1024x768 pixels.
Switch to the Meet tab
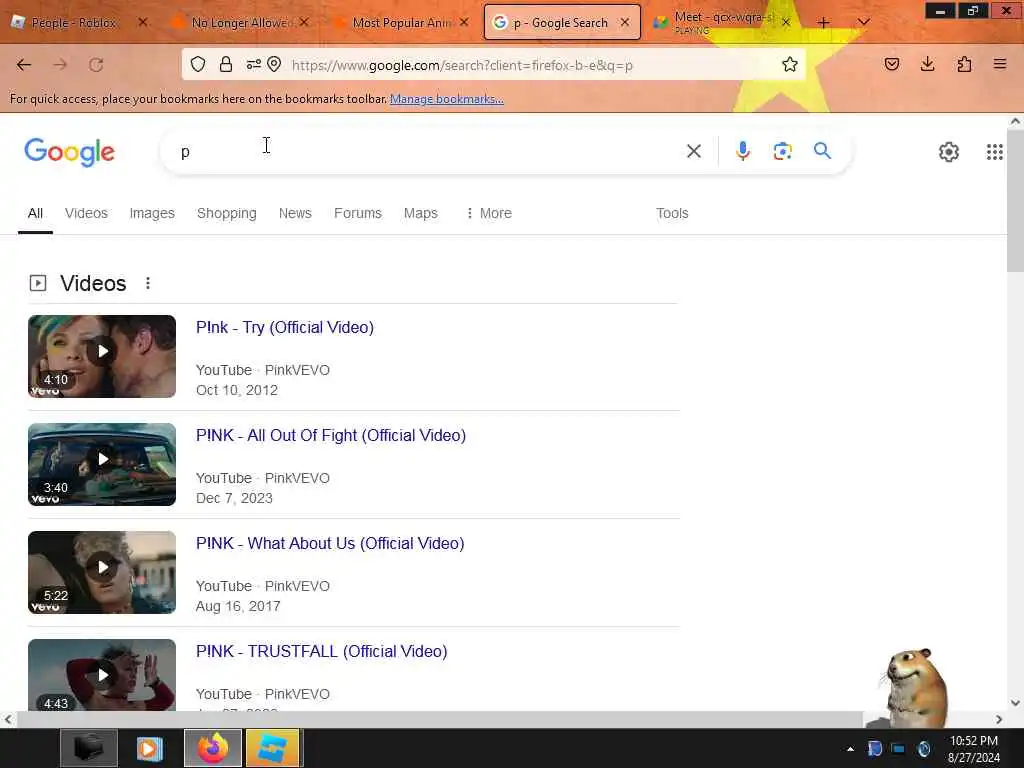(722, 23)
